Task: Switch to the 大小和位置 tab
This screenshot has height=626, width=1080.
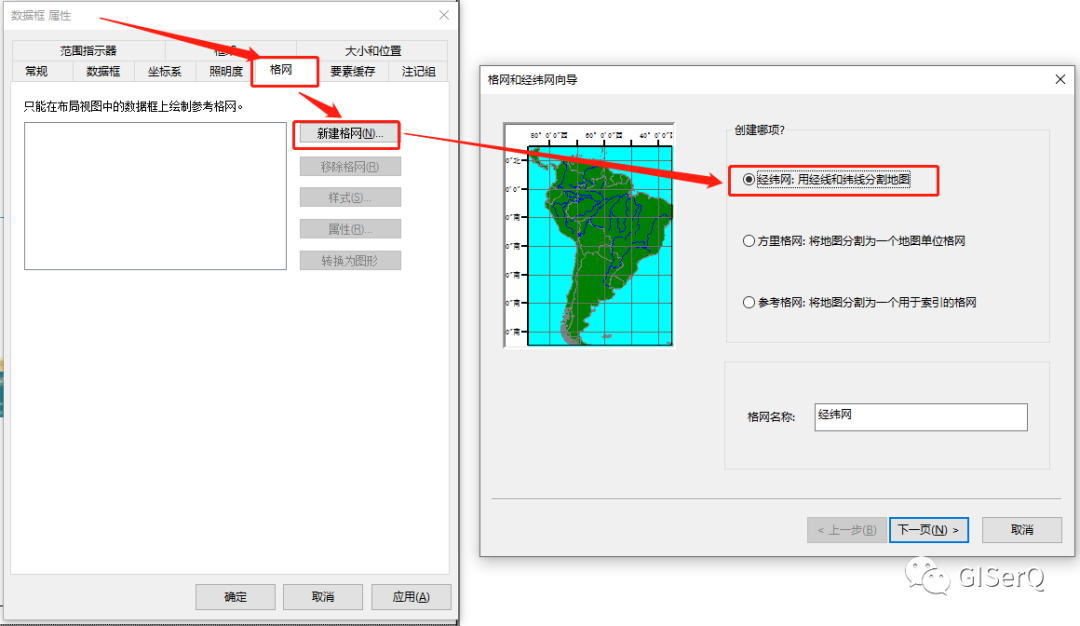Action: point(373,51)
